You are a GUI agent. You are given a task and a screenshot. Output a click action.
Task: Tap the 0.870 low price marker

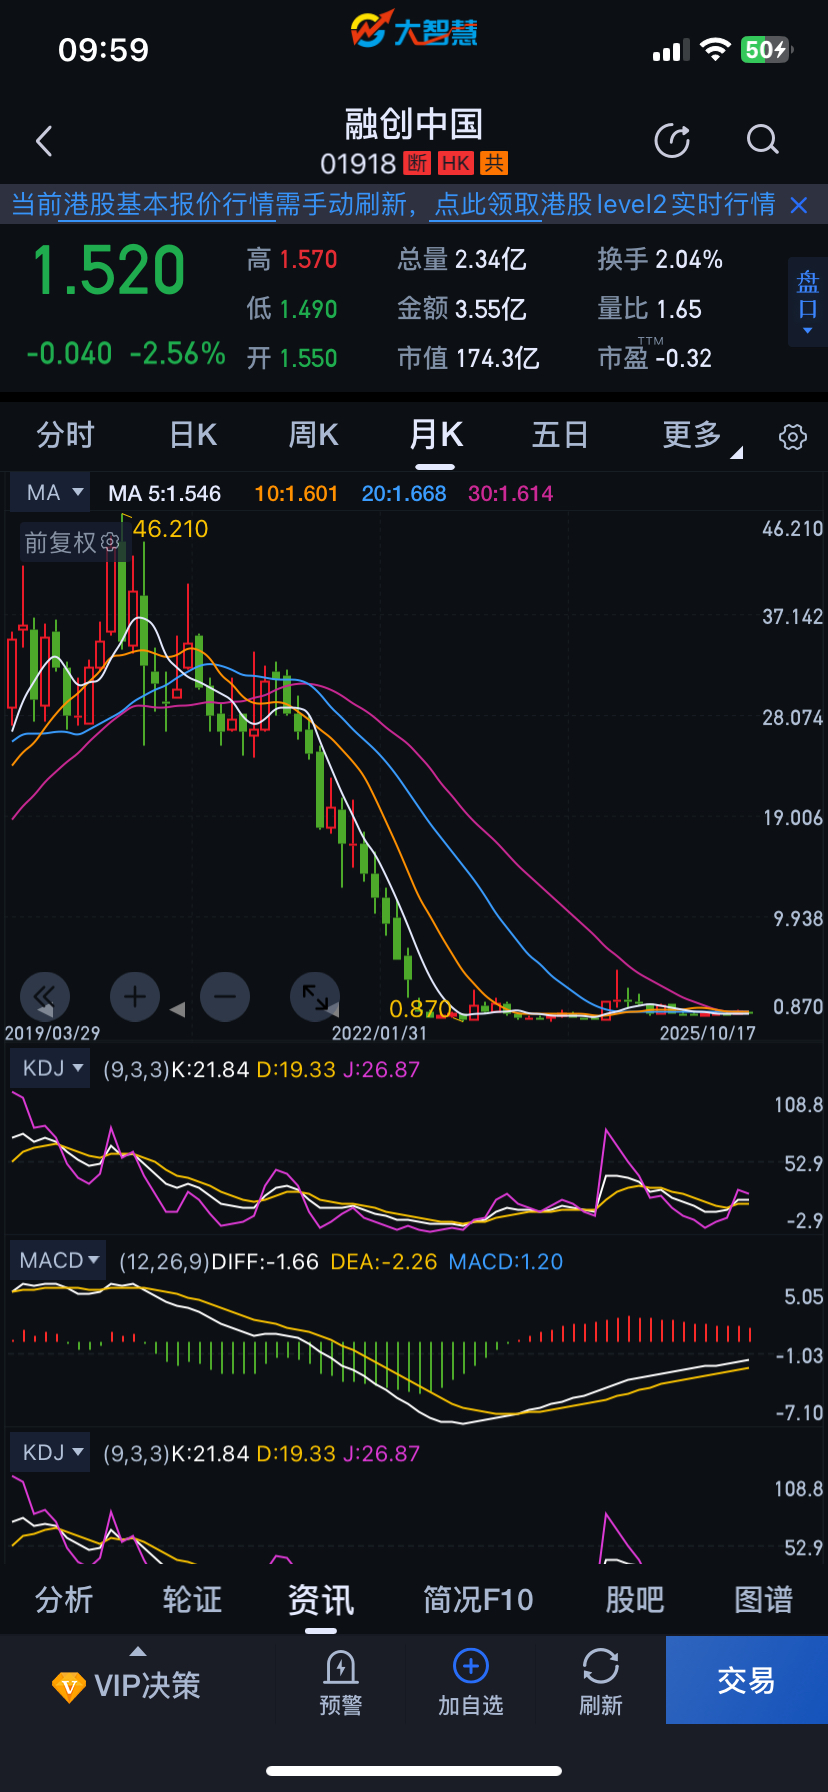click(x=420, y=1008)
